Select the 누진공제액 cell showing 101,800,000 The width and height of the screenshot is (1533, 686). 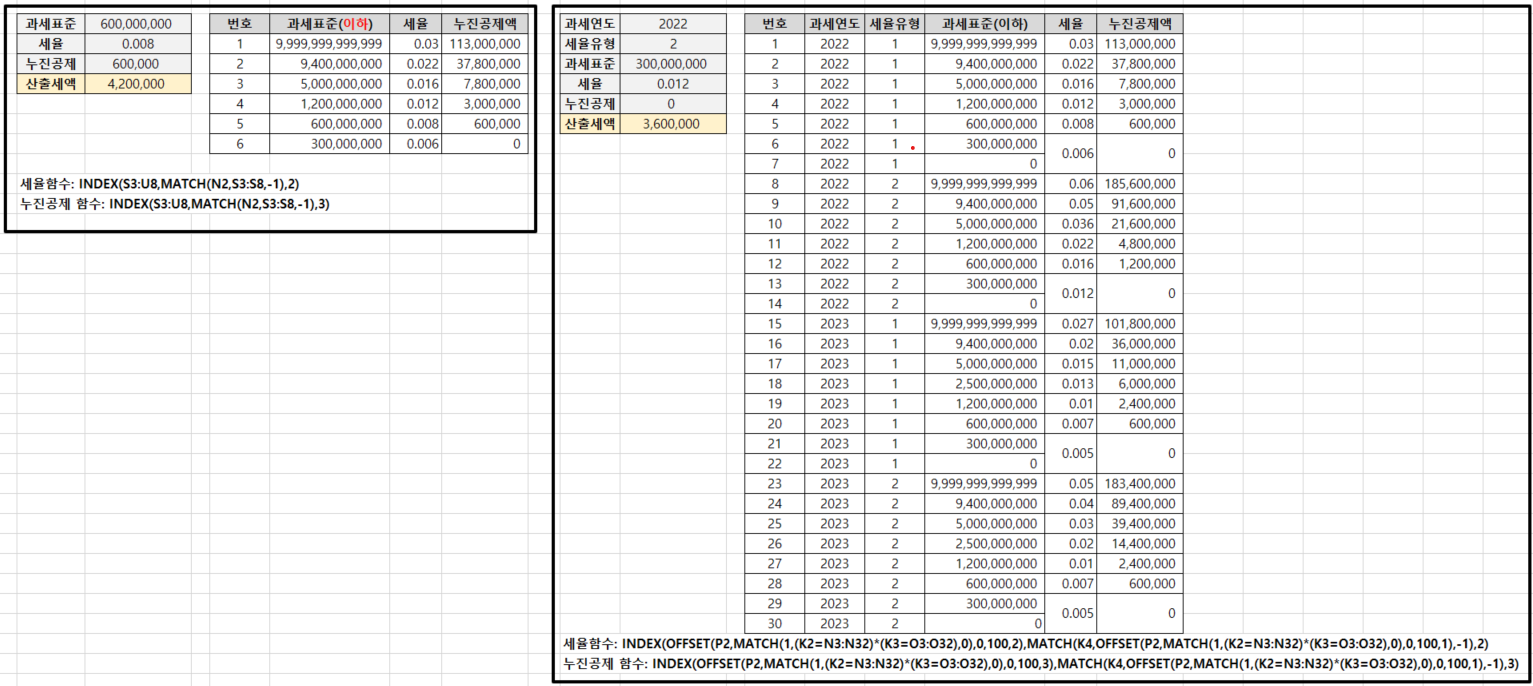1139,324
